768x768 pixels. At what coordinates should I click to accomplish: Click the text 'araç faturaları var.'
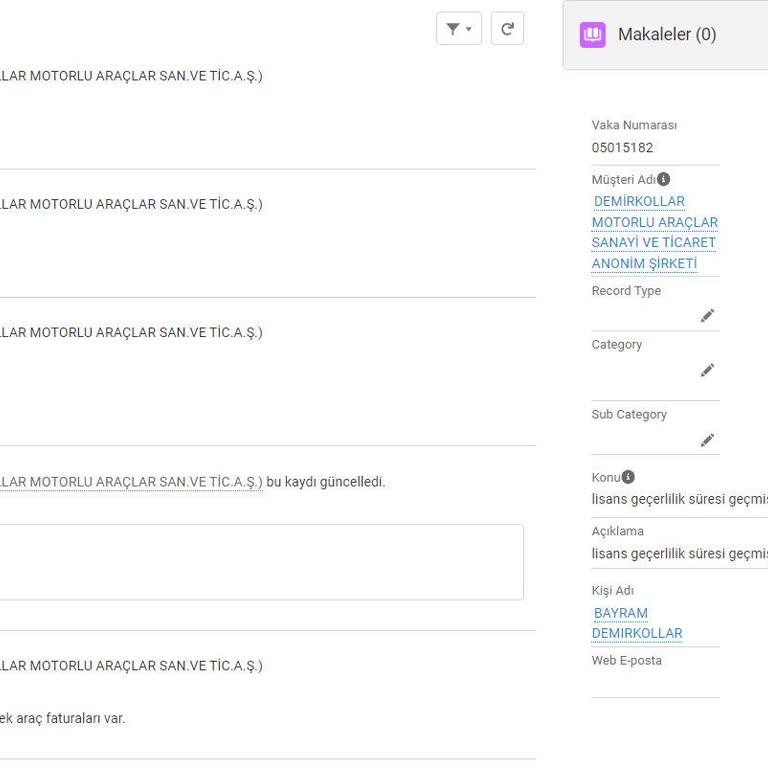tap(71, 719)
